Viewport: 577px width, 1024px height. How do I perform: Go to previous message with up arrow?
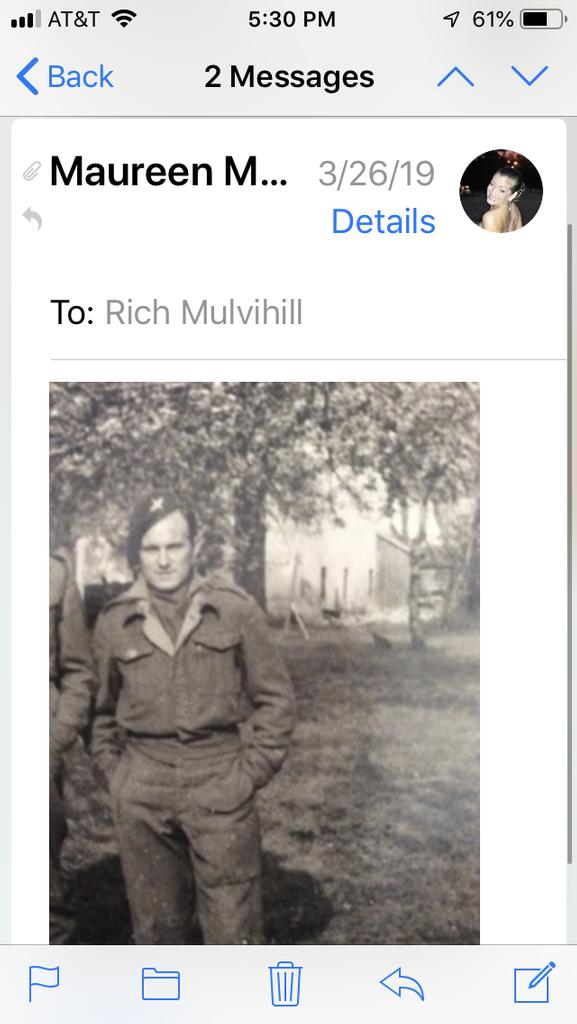(x=456, y=77)
